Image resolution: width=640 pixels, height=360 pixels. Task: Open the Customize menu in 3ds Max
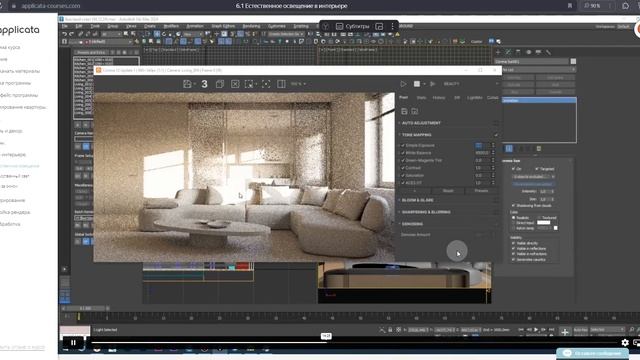(277, 26)
